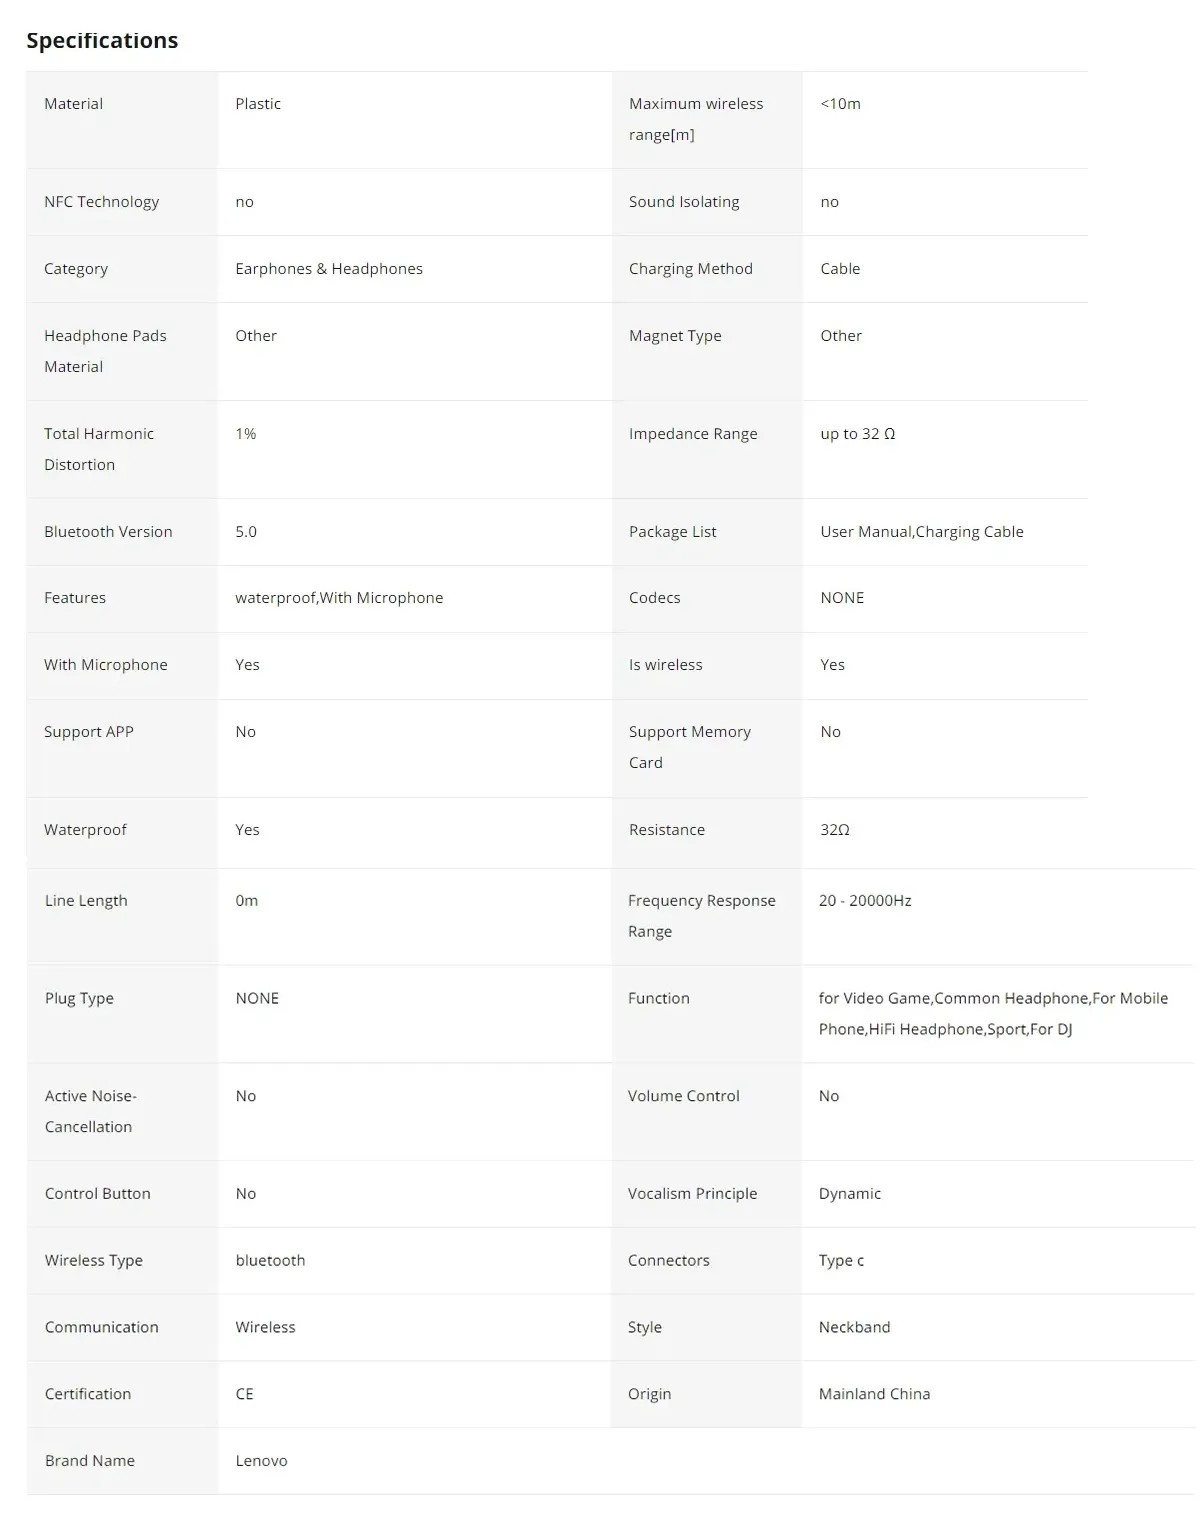Select the Codecs NONE value

pyautogui.click(x=842, y=598)
